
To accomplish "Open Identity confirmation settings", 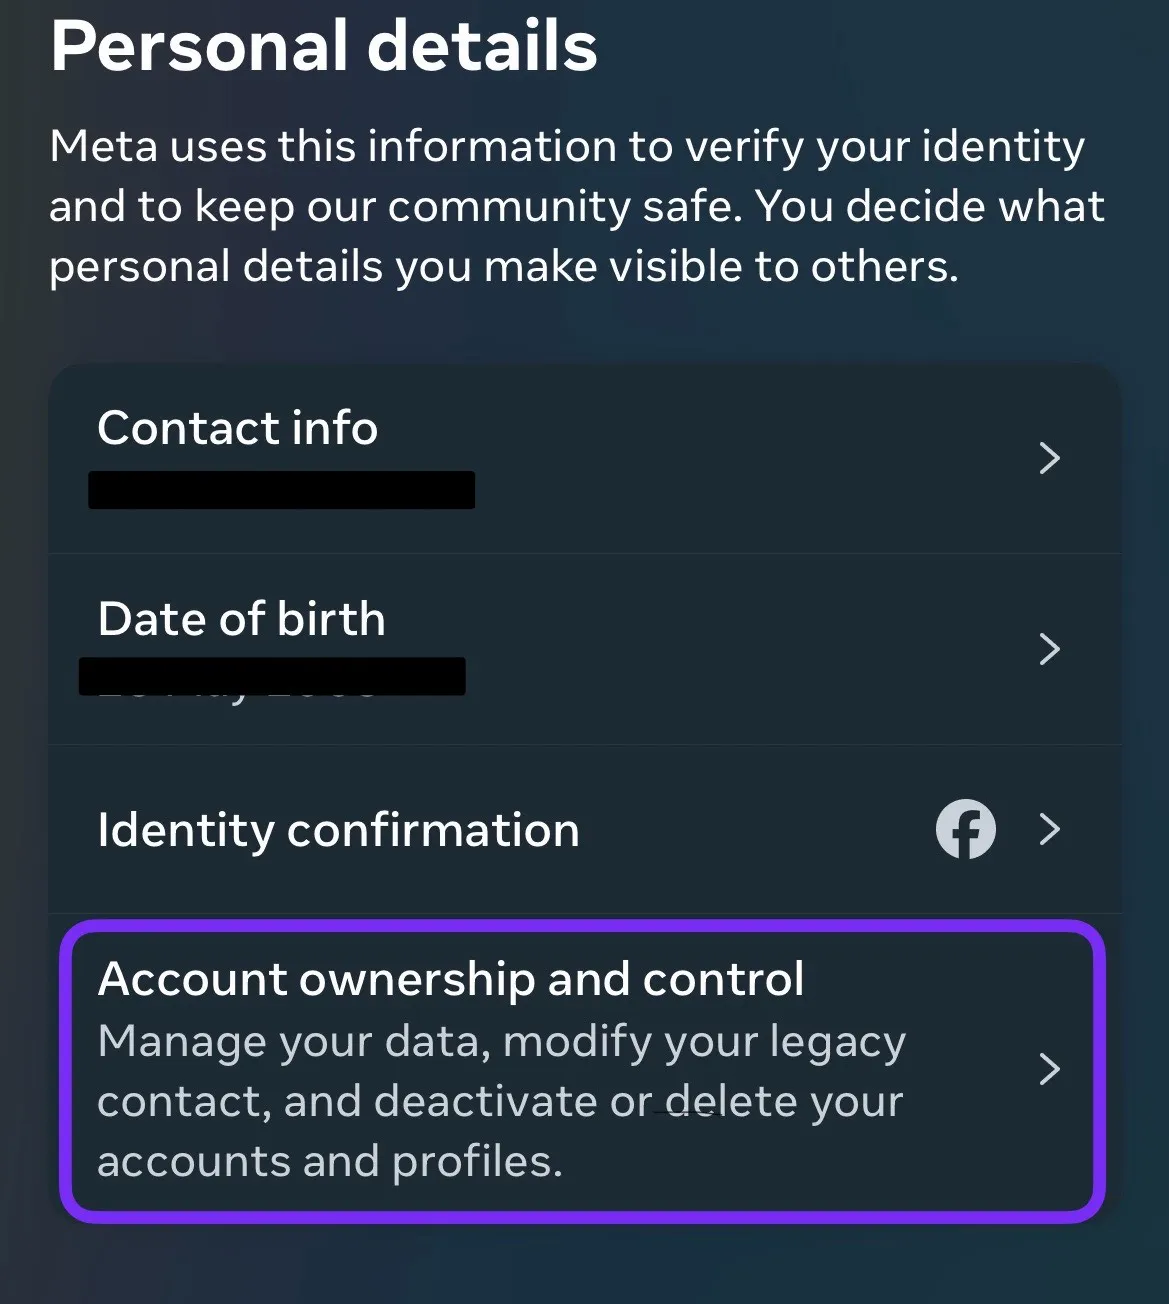I will click(338, 830).
